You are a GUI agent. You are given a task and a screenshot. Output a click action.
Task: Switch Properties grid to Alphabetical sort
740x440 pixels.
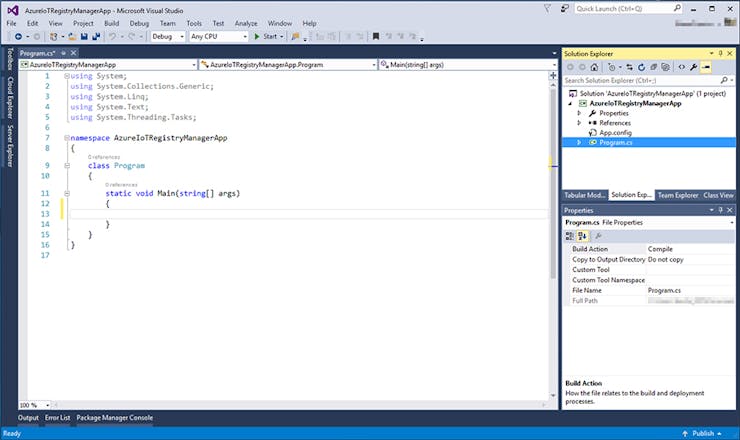point(582,236)
